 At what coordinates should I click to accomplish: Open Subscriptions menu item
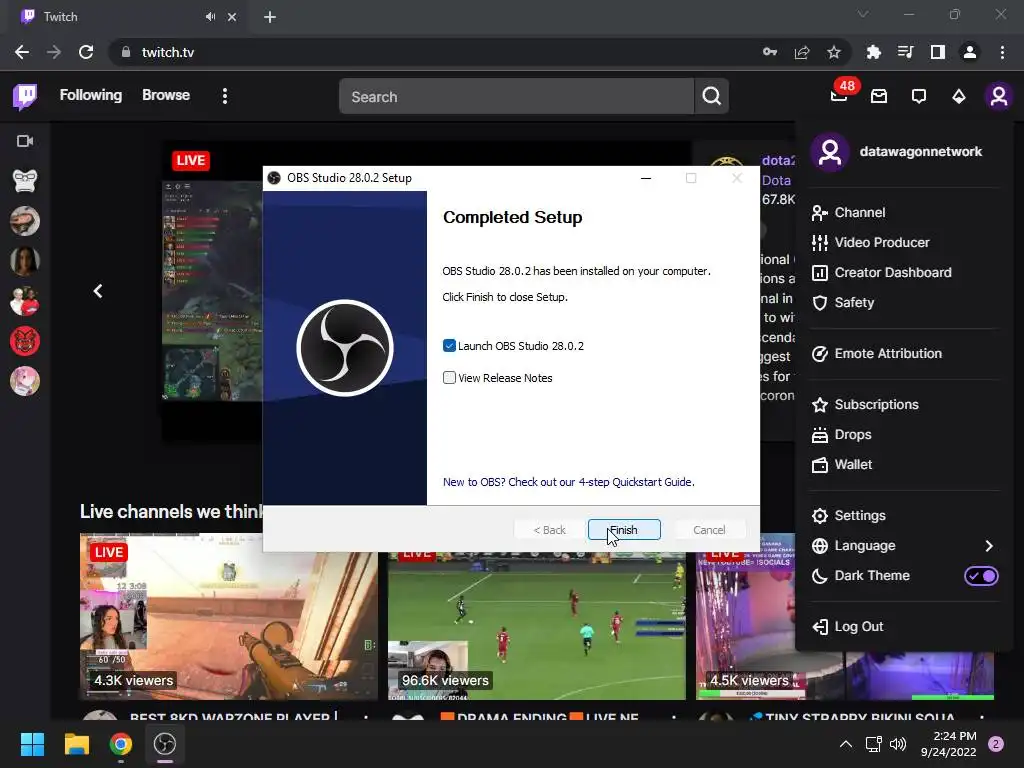pos(904,404)
